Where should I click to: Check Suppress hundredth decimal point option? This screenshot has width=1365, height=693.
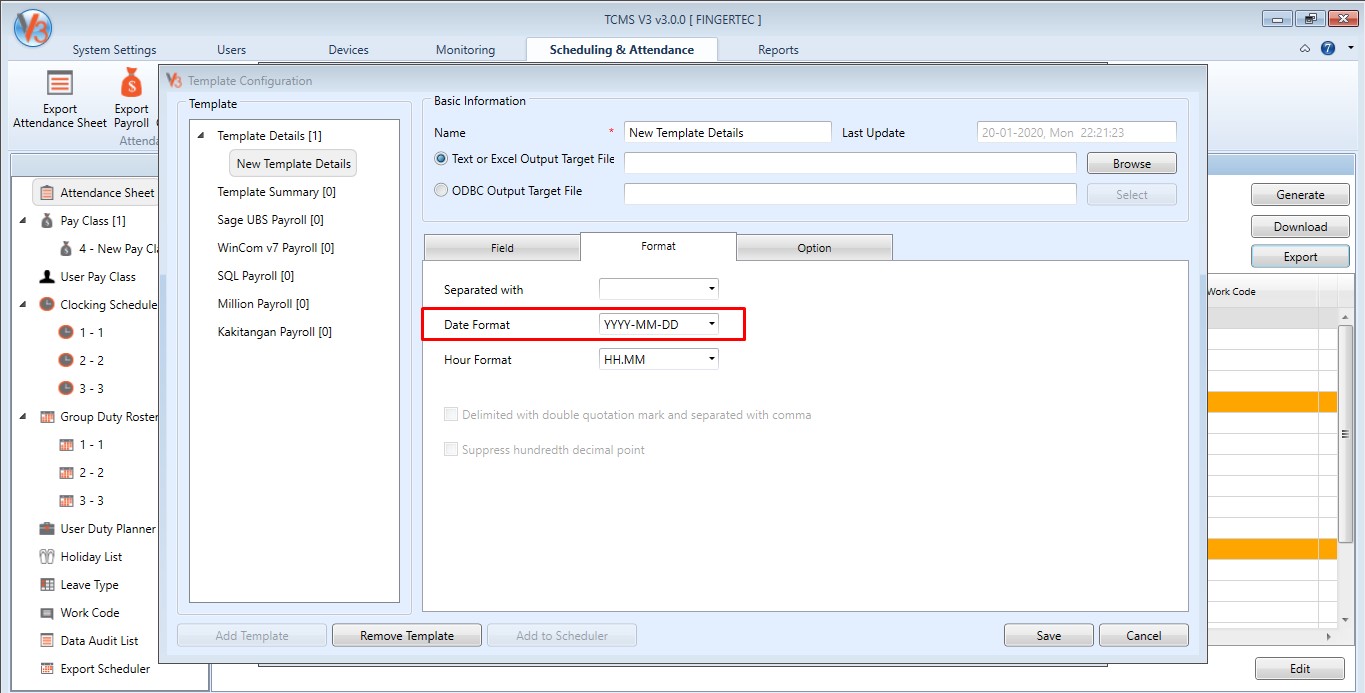tap(451, 449)
